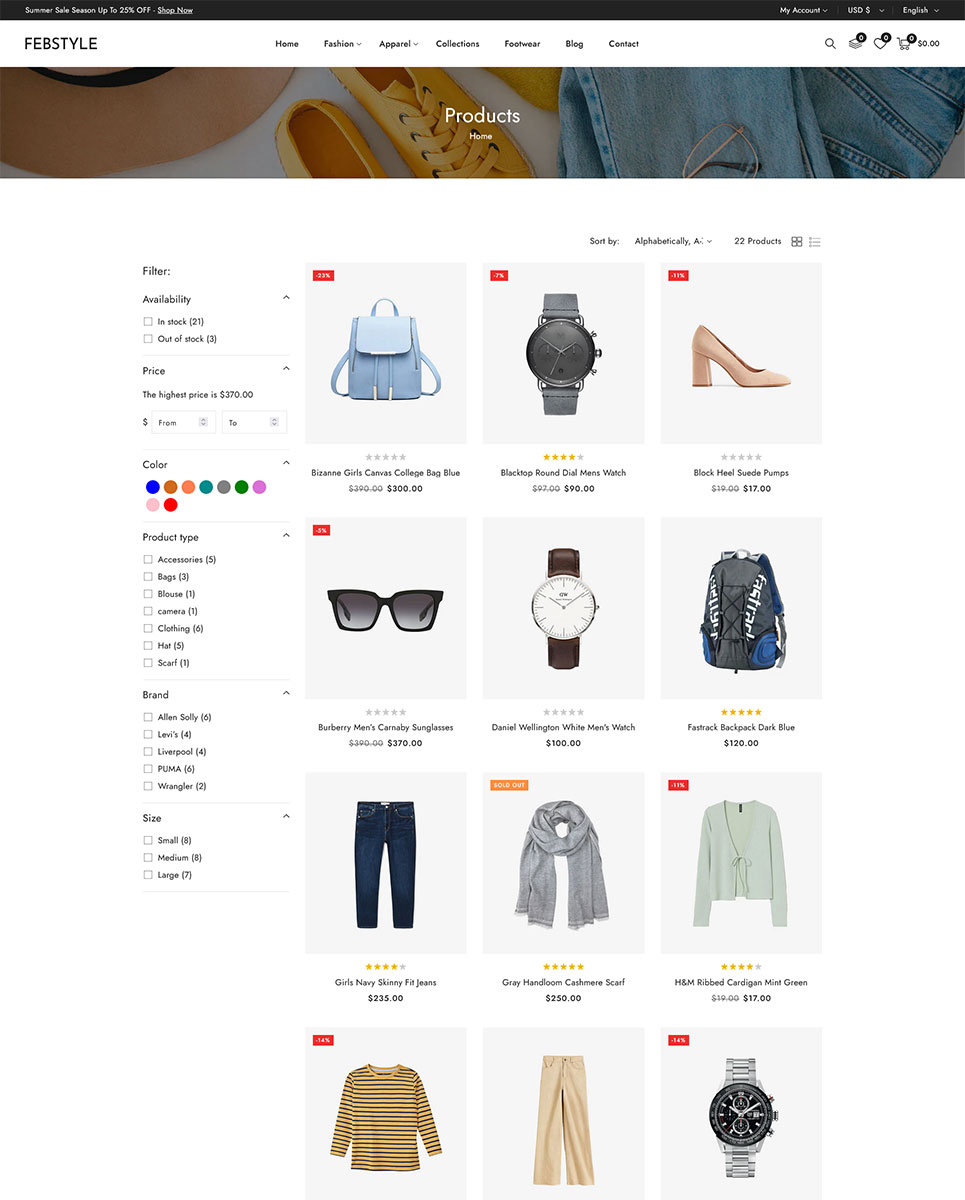Open the Sort by Alphabetically dropdown
The width and height of the screenshot is (965, 1200).
pos(673,241)
